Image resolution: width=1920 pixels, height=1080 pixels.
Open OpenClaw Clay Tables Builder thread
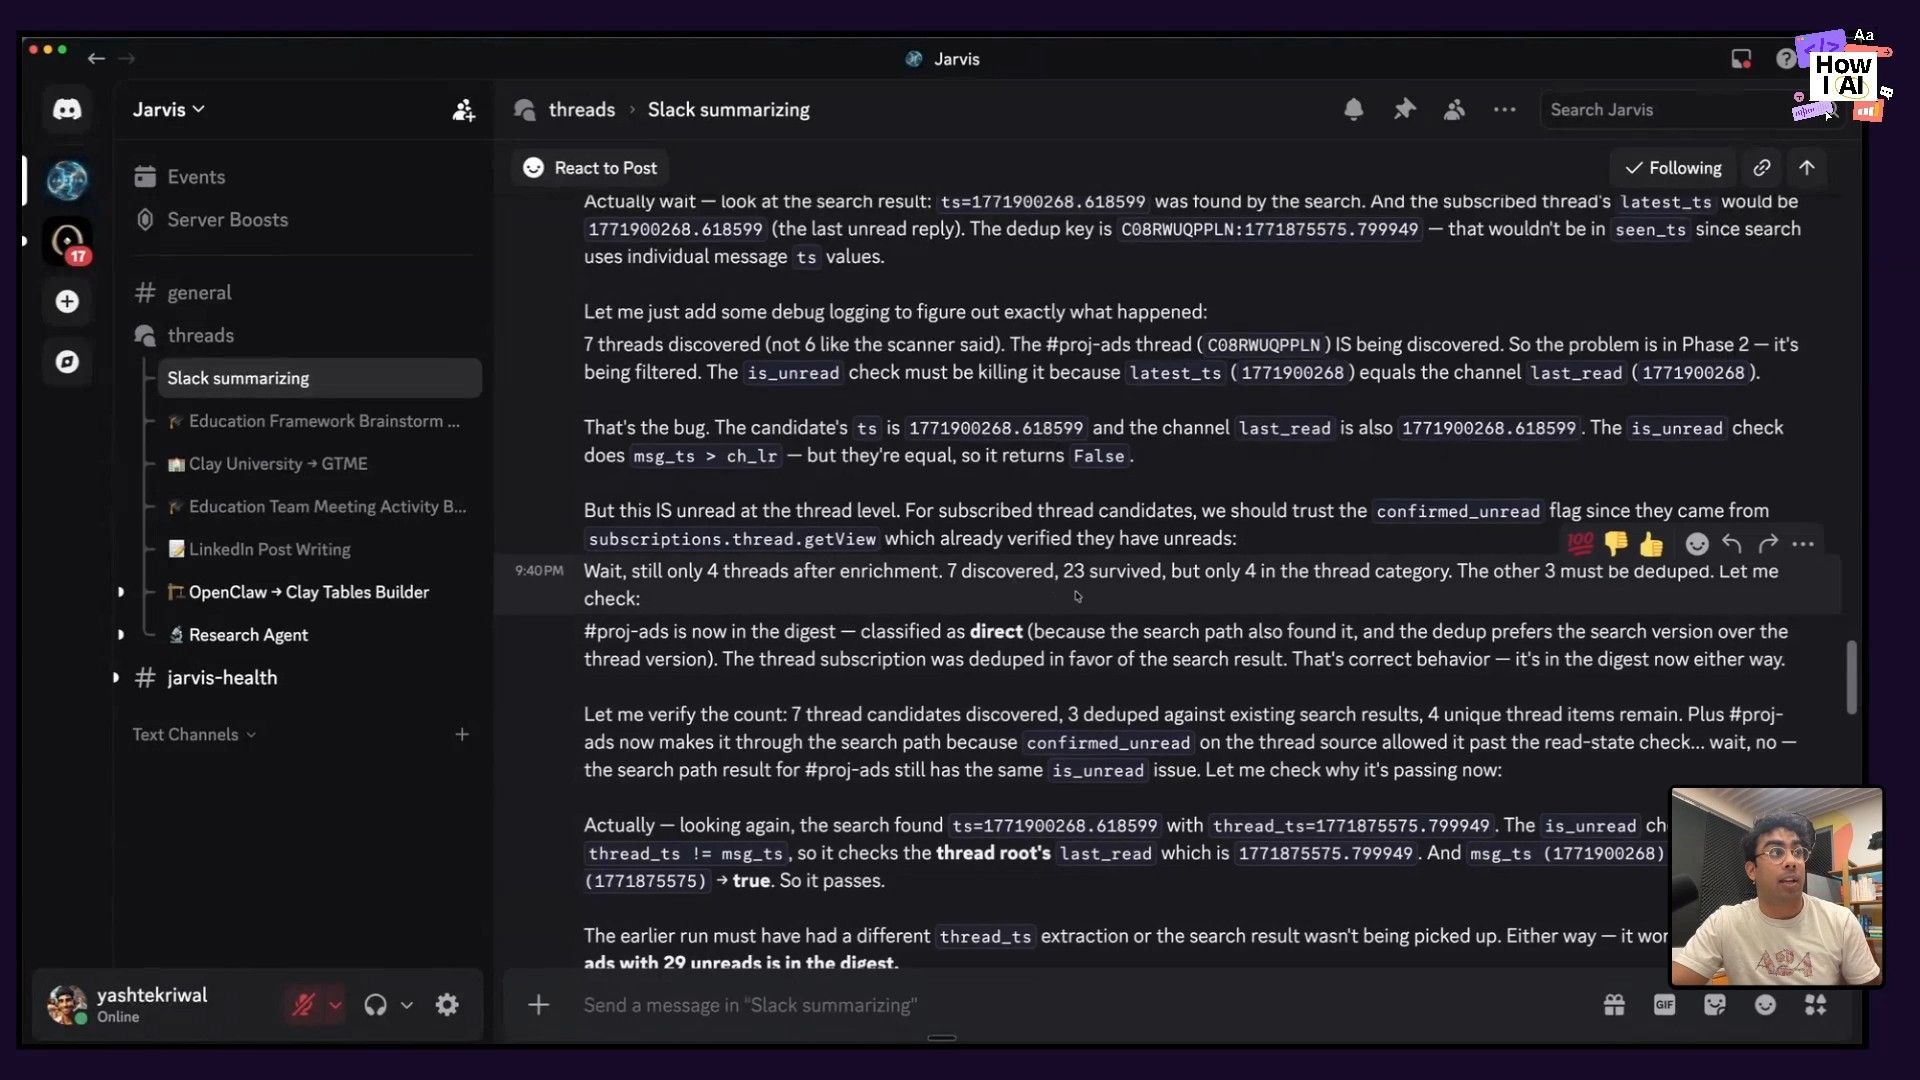[x=319, y=592]
